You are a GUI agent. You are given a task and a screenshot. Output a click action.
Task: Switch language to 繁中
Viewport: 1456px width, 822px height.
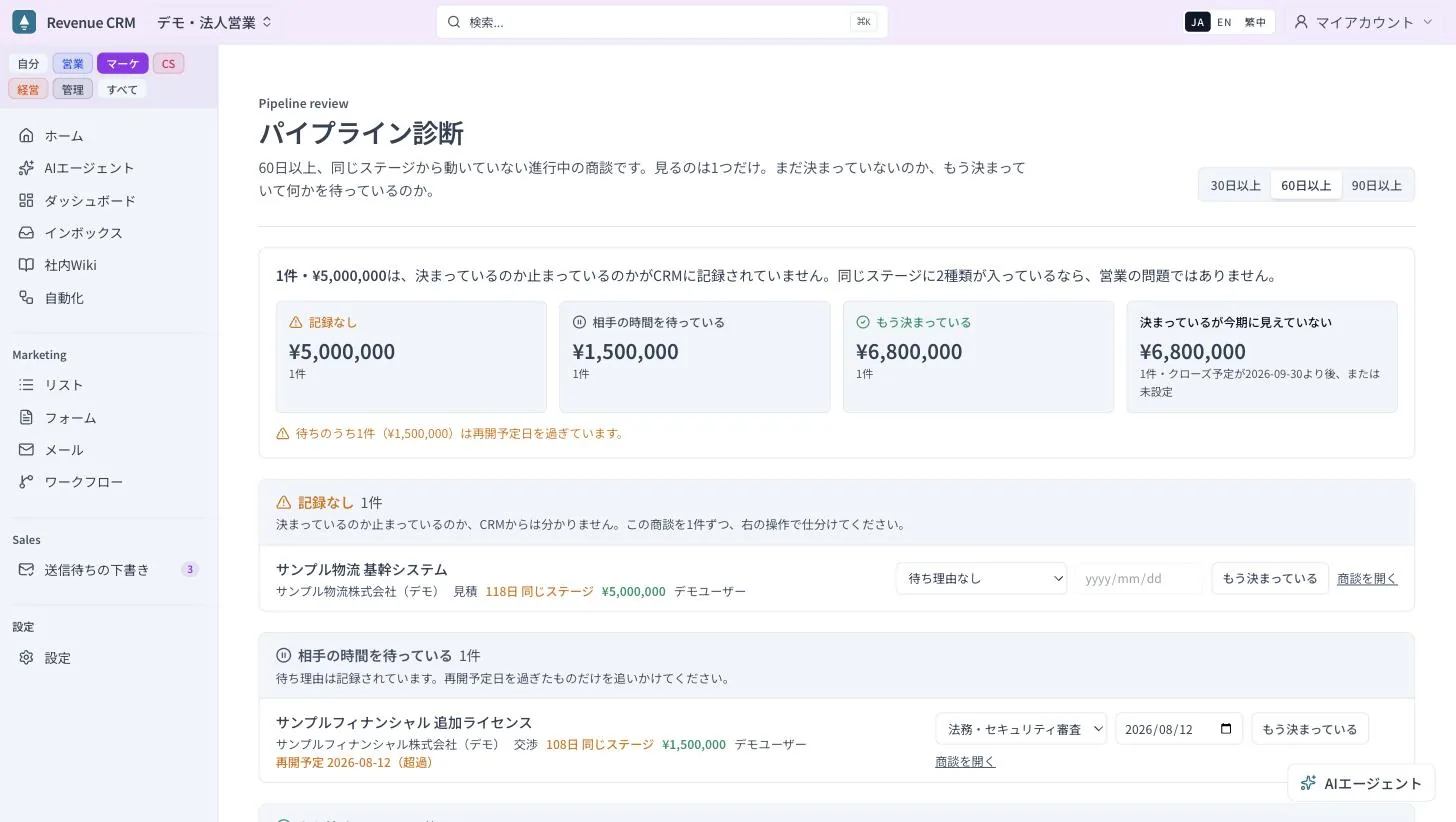(x=1255, y=22)
